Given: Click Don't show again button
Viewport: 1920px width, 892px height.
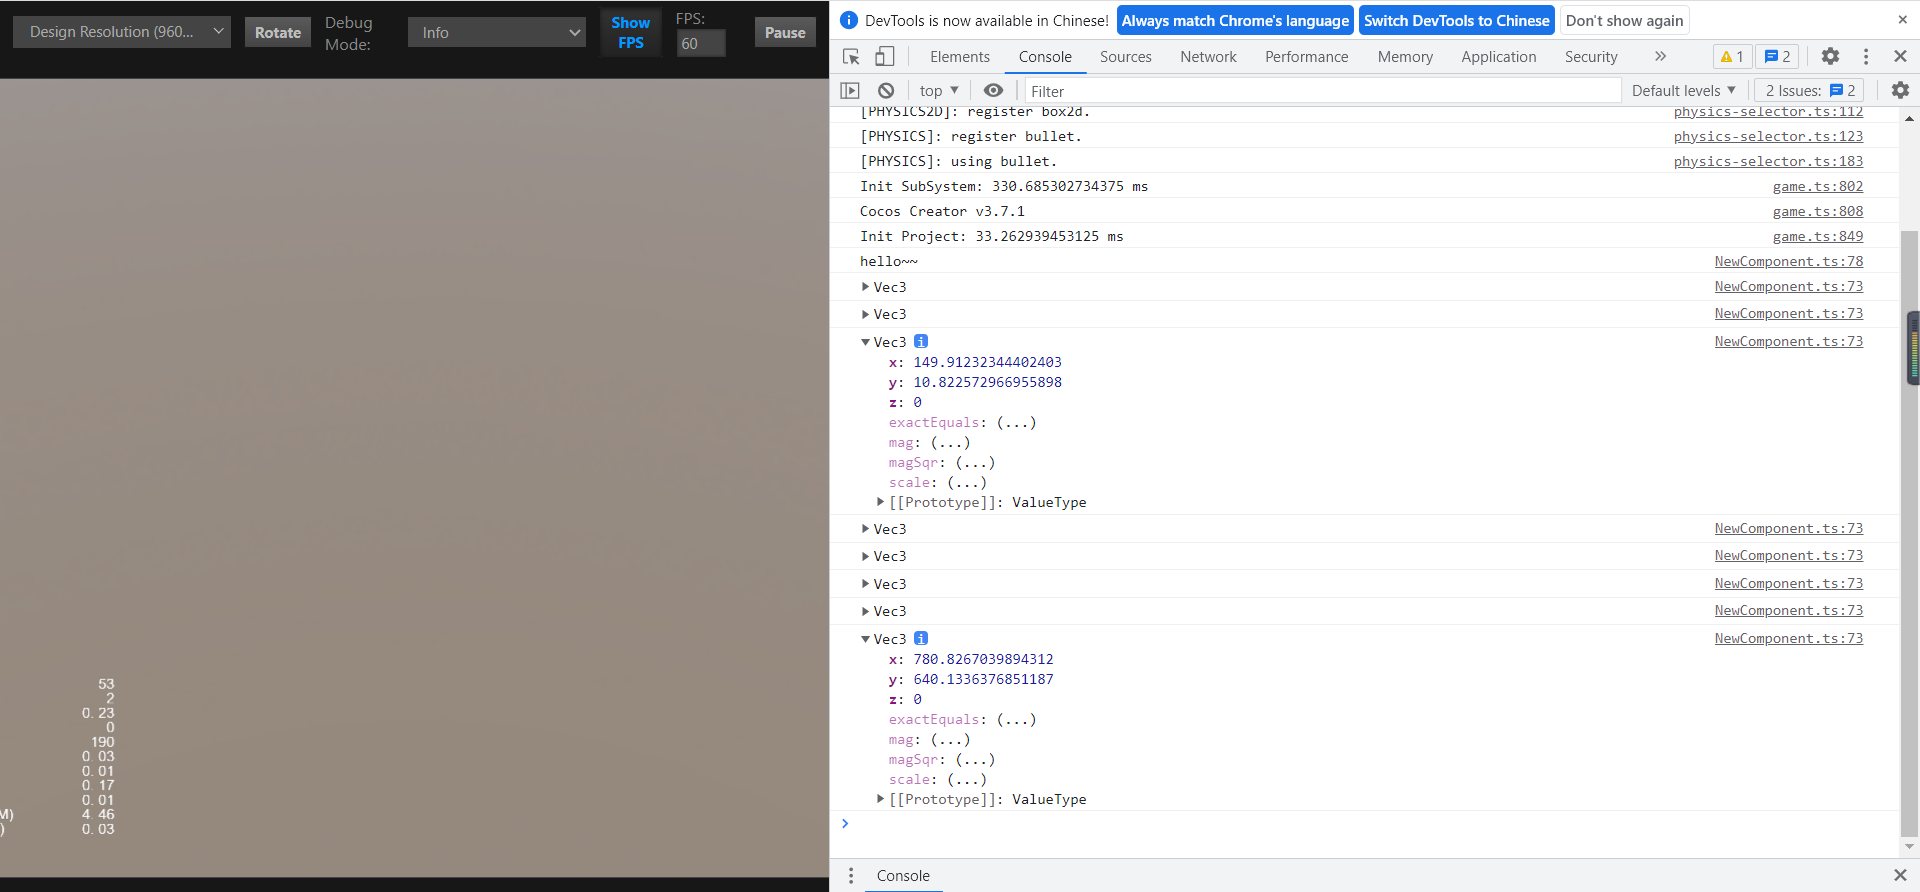Looking at the screenshot, I should pos(1624,20).
